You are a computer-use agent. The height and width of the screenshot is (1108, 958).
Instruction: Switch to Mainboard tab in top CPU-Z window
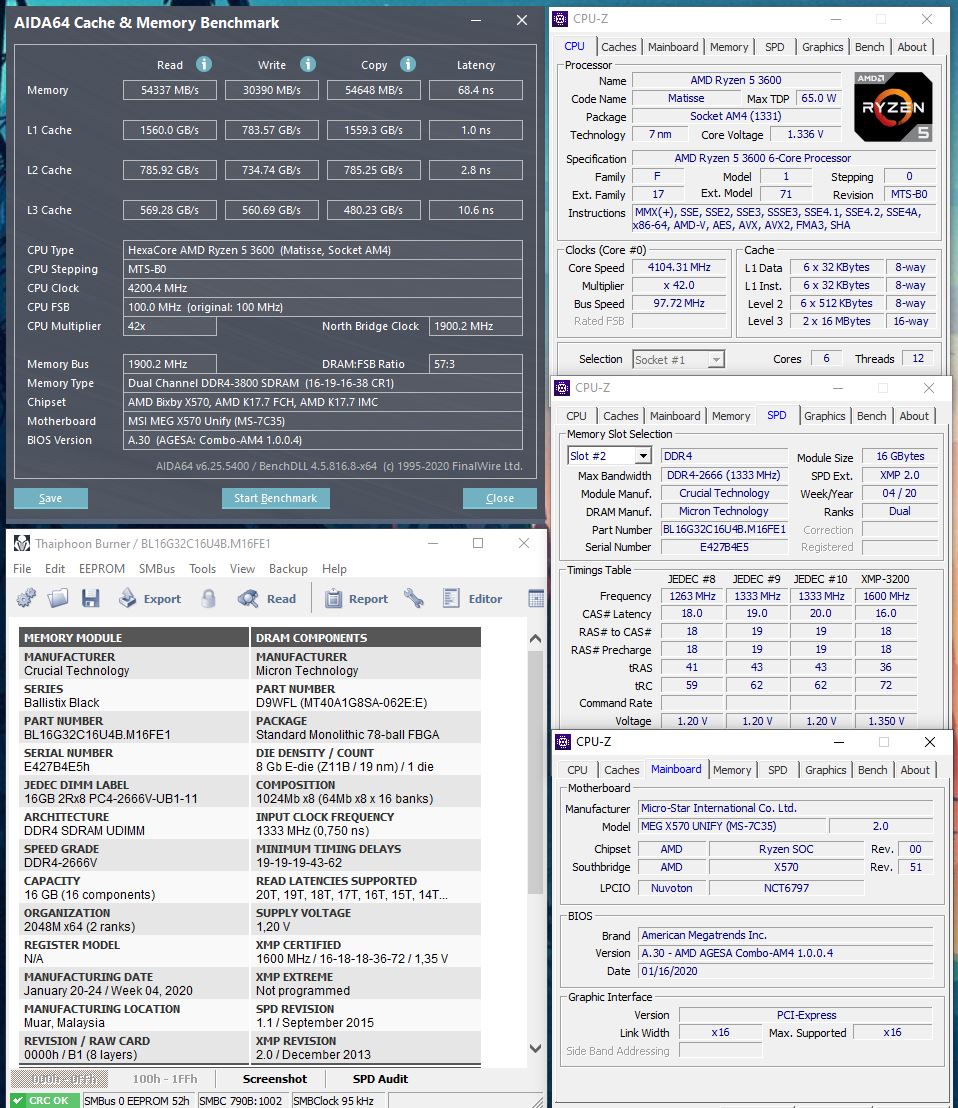(x=673, y=47)
